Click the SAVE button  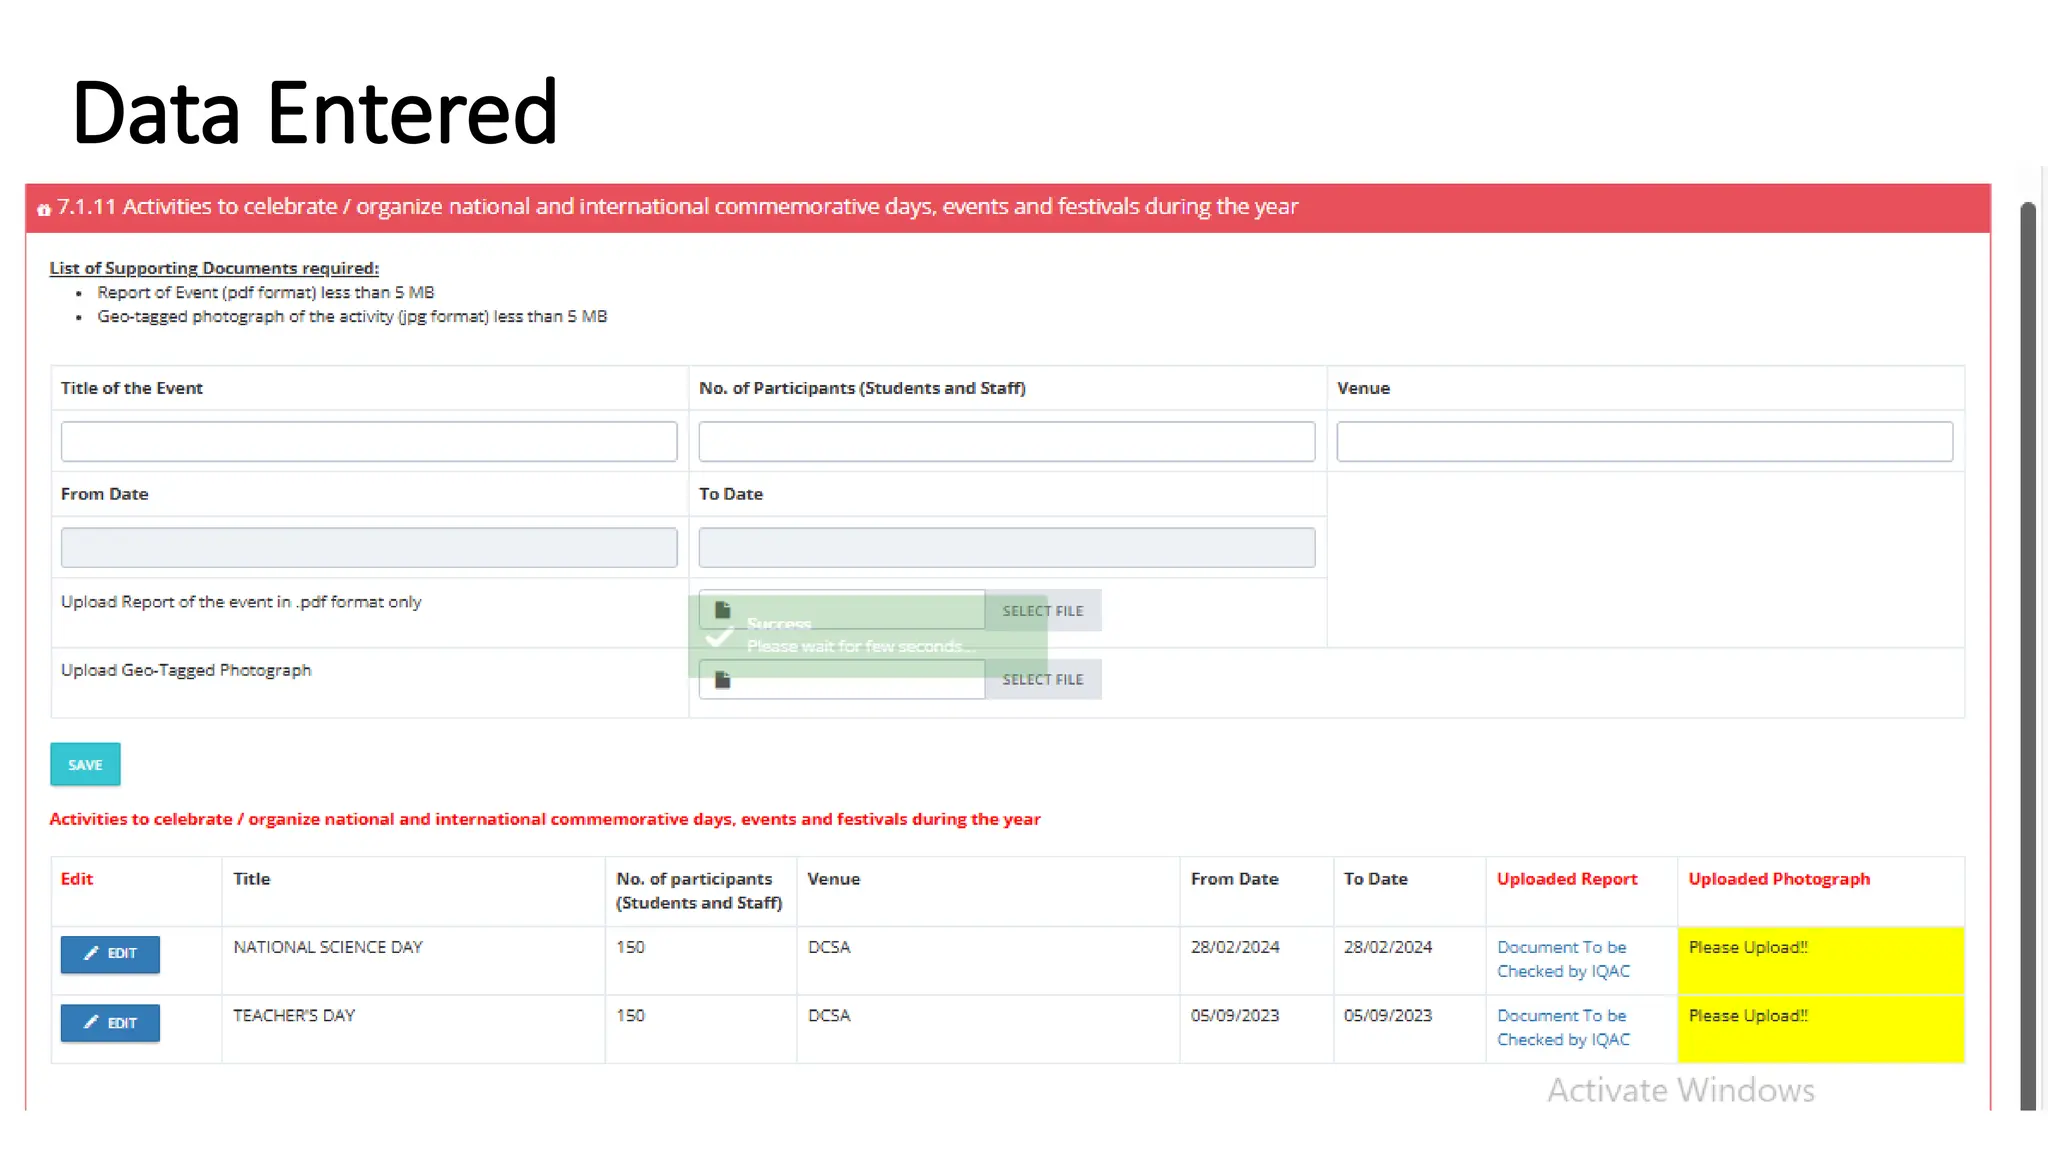coord(85,764)
